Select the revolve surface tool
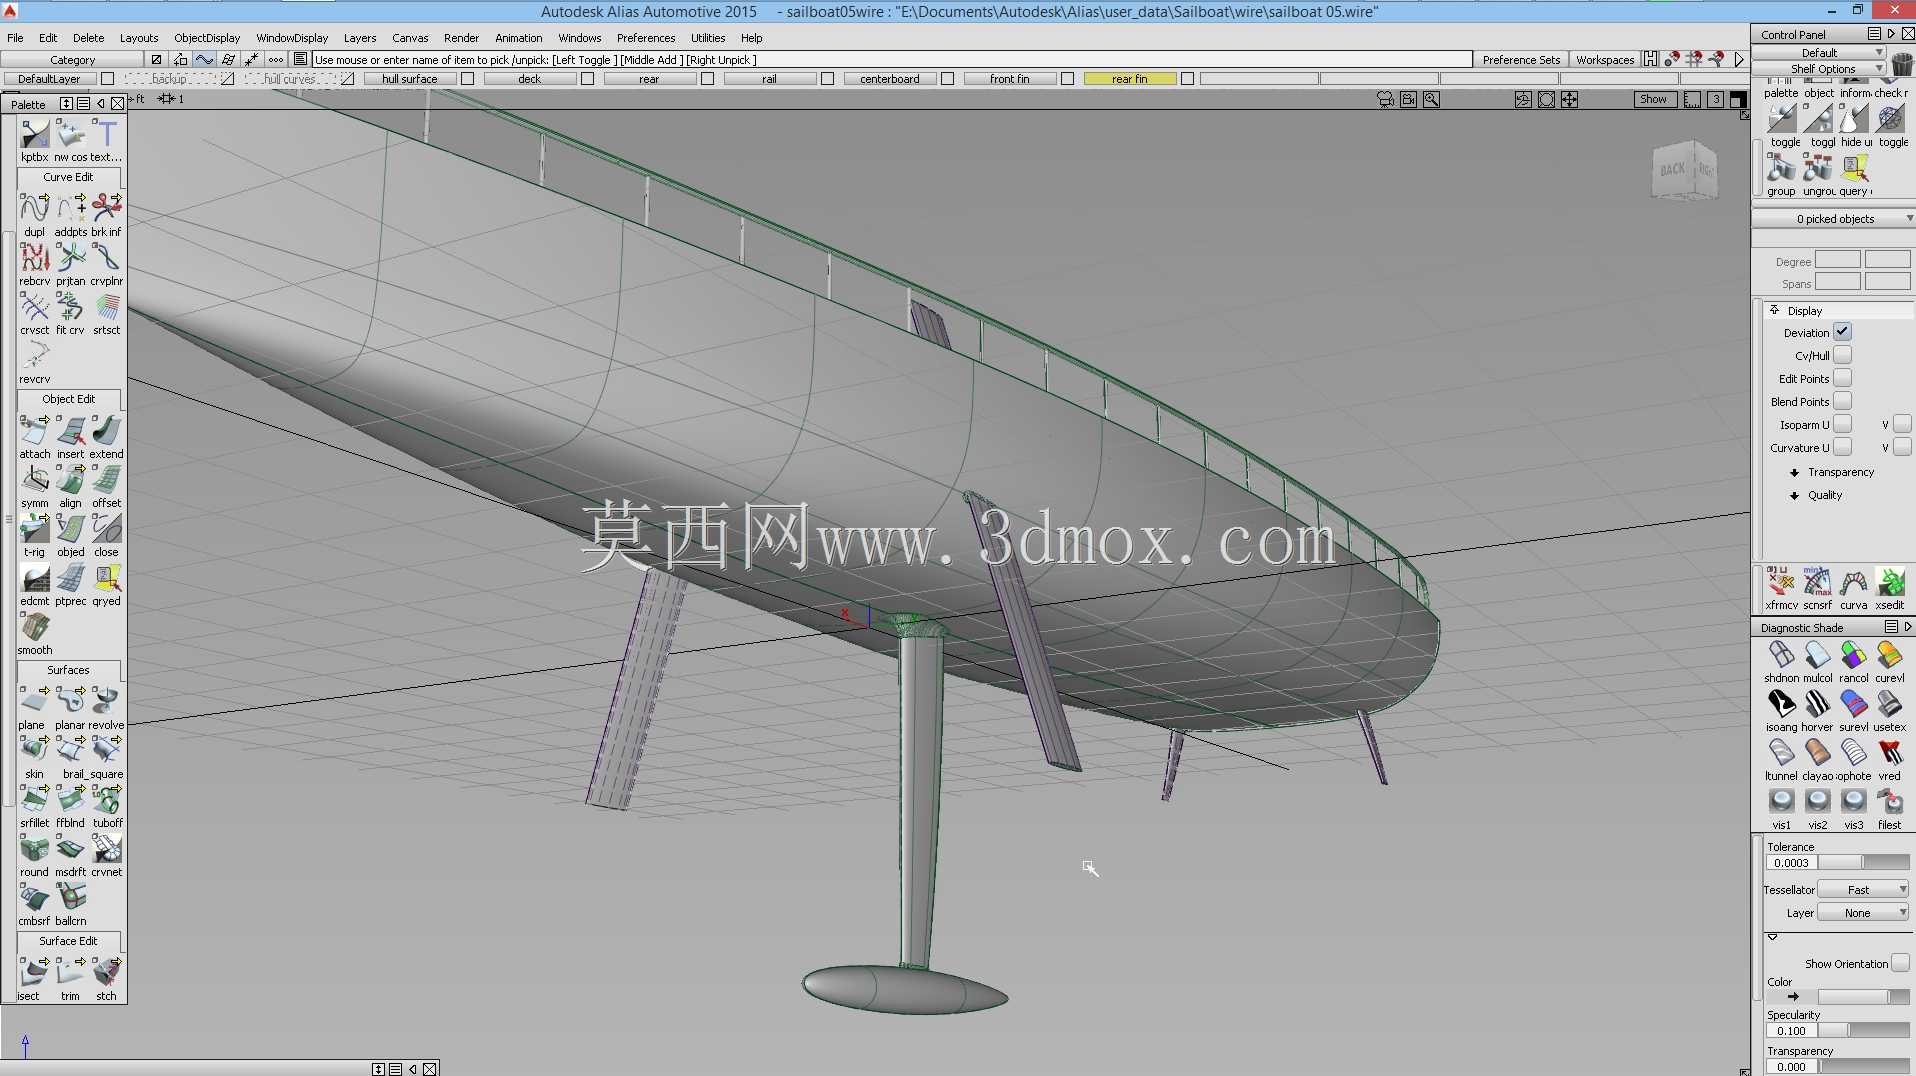Image resolution: width=1916 pixels, height=1076 pixels. 106,701
